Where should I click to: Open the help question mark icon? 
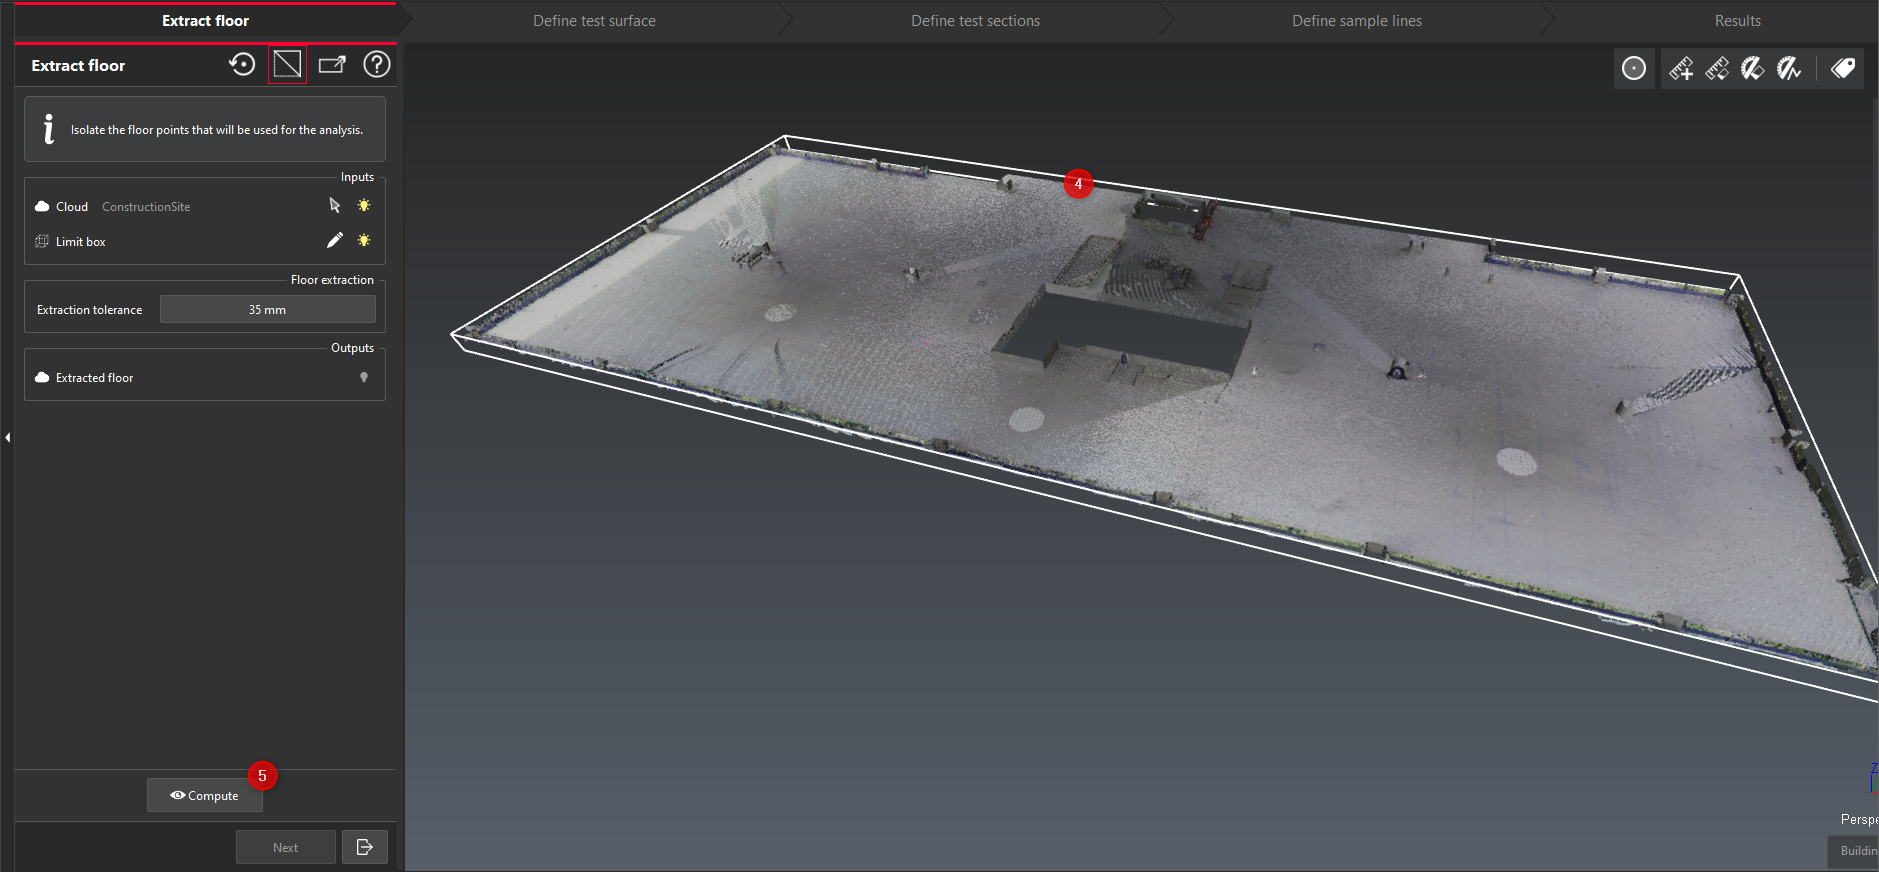pyautogui.click(x=376, y=65)
